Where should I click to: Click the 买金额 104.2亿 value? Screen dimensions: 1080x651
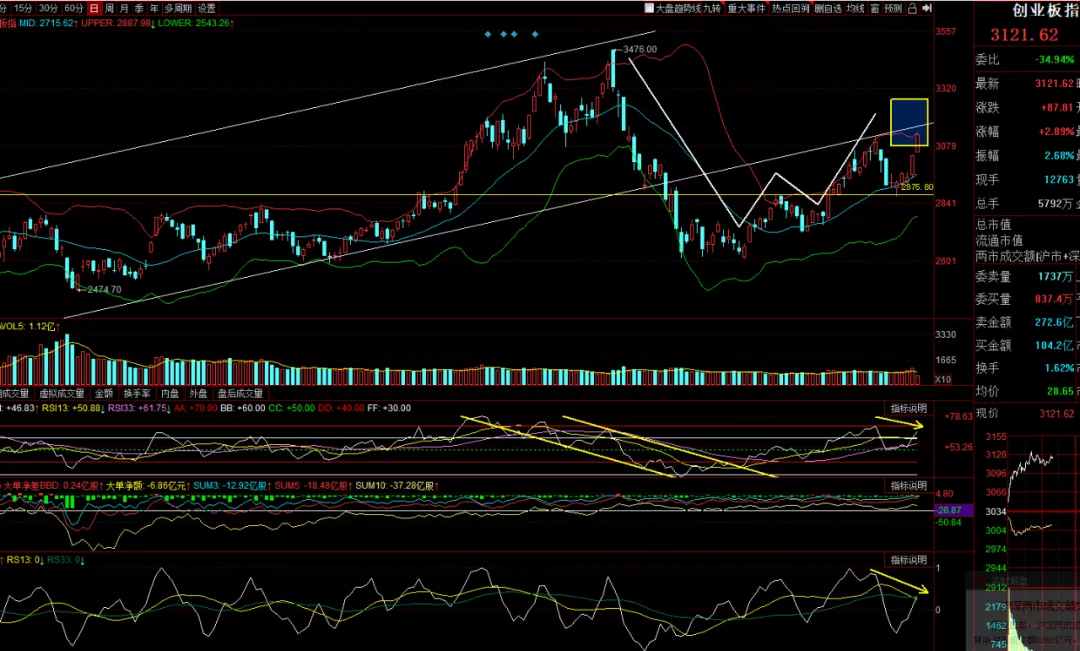1054,346
